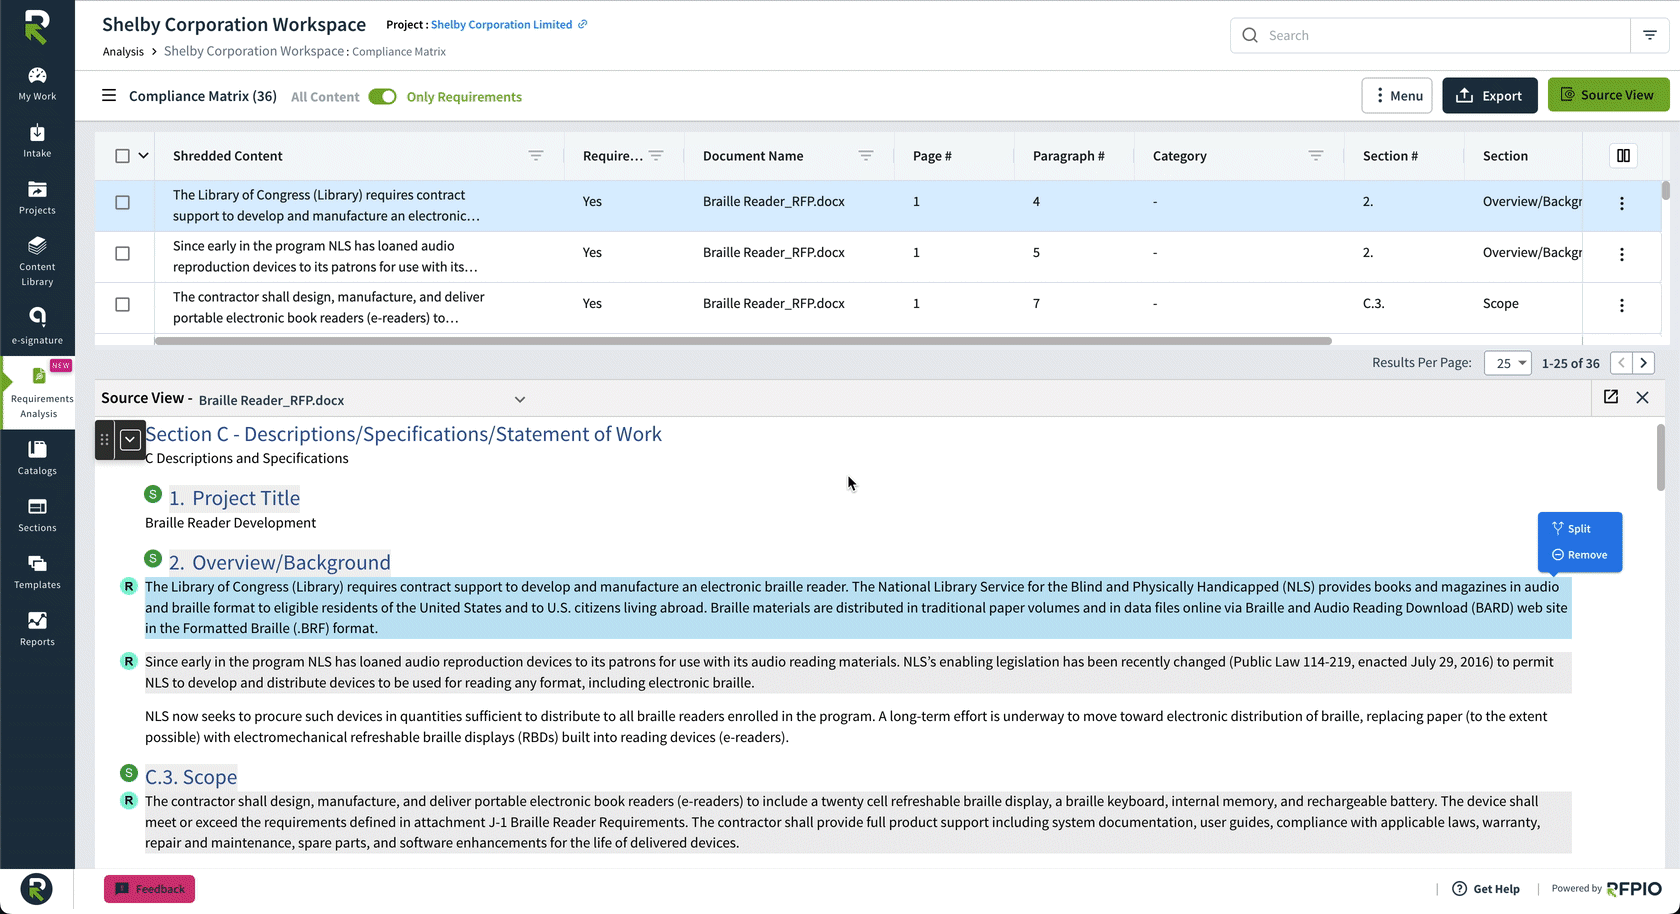Open Results Per Page dropdown showing 25
1680x914 pixels.
[x=1508, y=363]
